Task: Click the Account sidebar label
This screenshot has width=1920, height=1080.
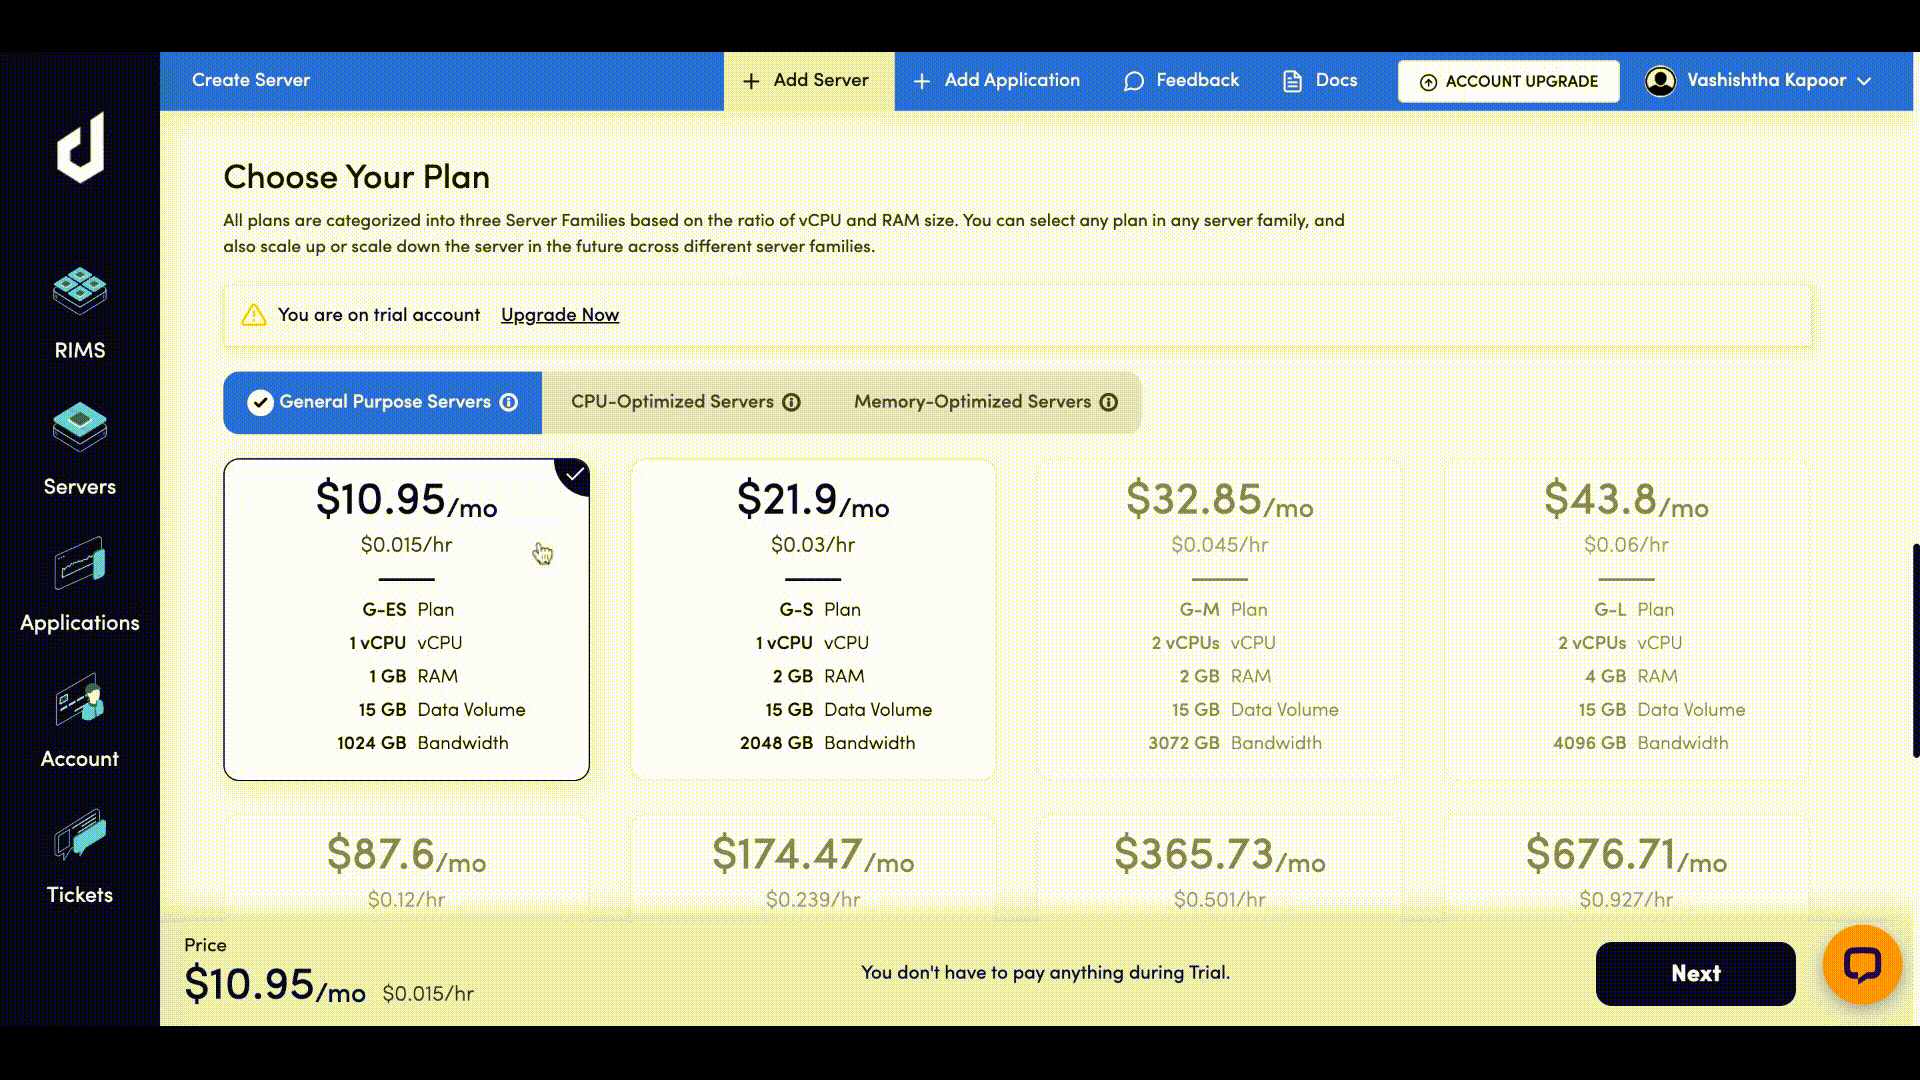Action: [x=80, y=759]
